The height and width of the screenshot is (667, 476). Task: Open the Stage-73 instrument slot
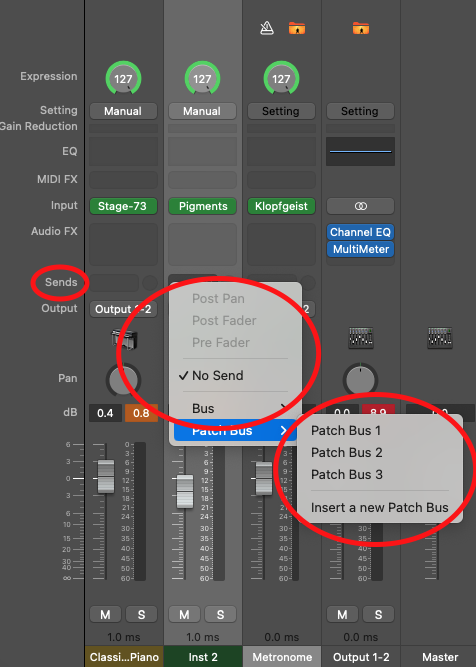[x=123, y=206]
